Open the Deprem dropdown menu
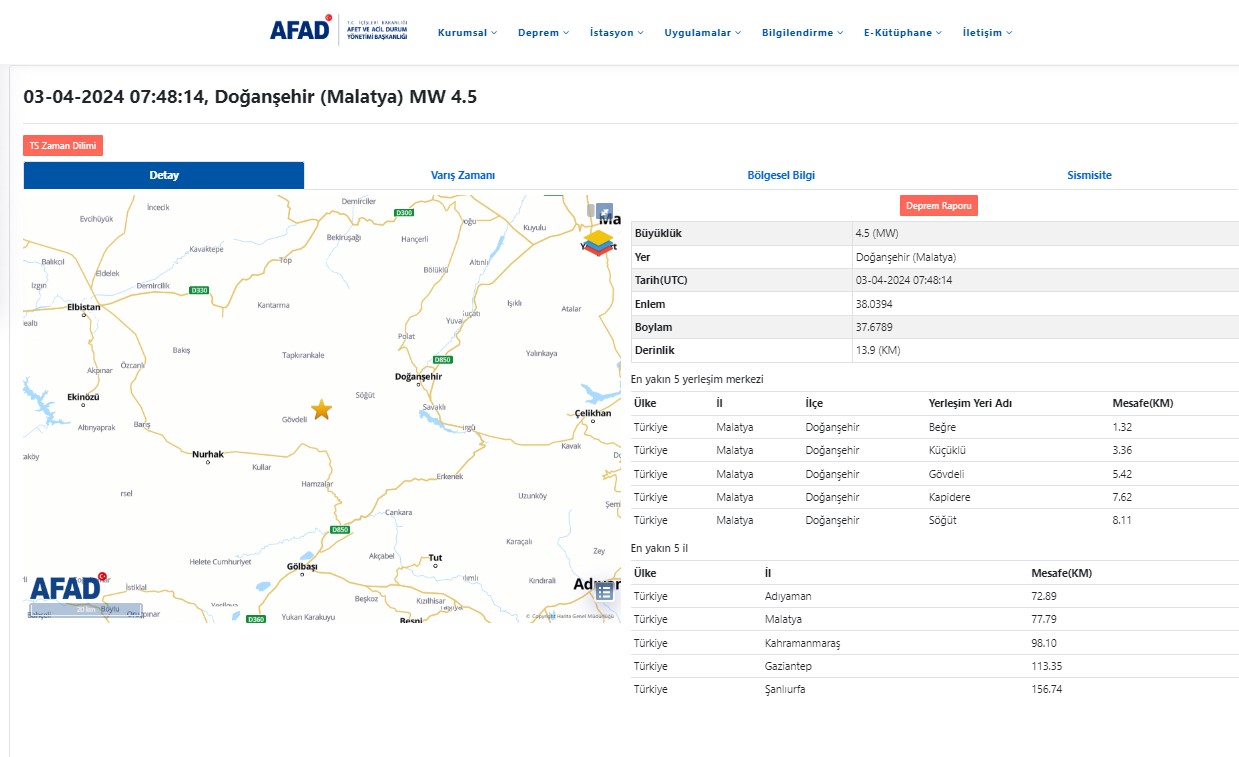Viewport: 1239px width, 757px height. pyautogui.click(x=543, y=33)
